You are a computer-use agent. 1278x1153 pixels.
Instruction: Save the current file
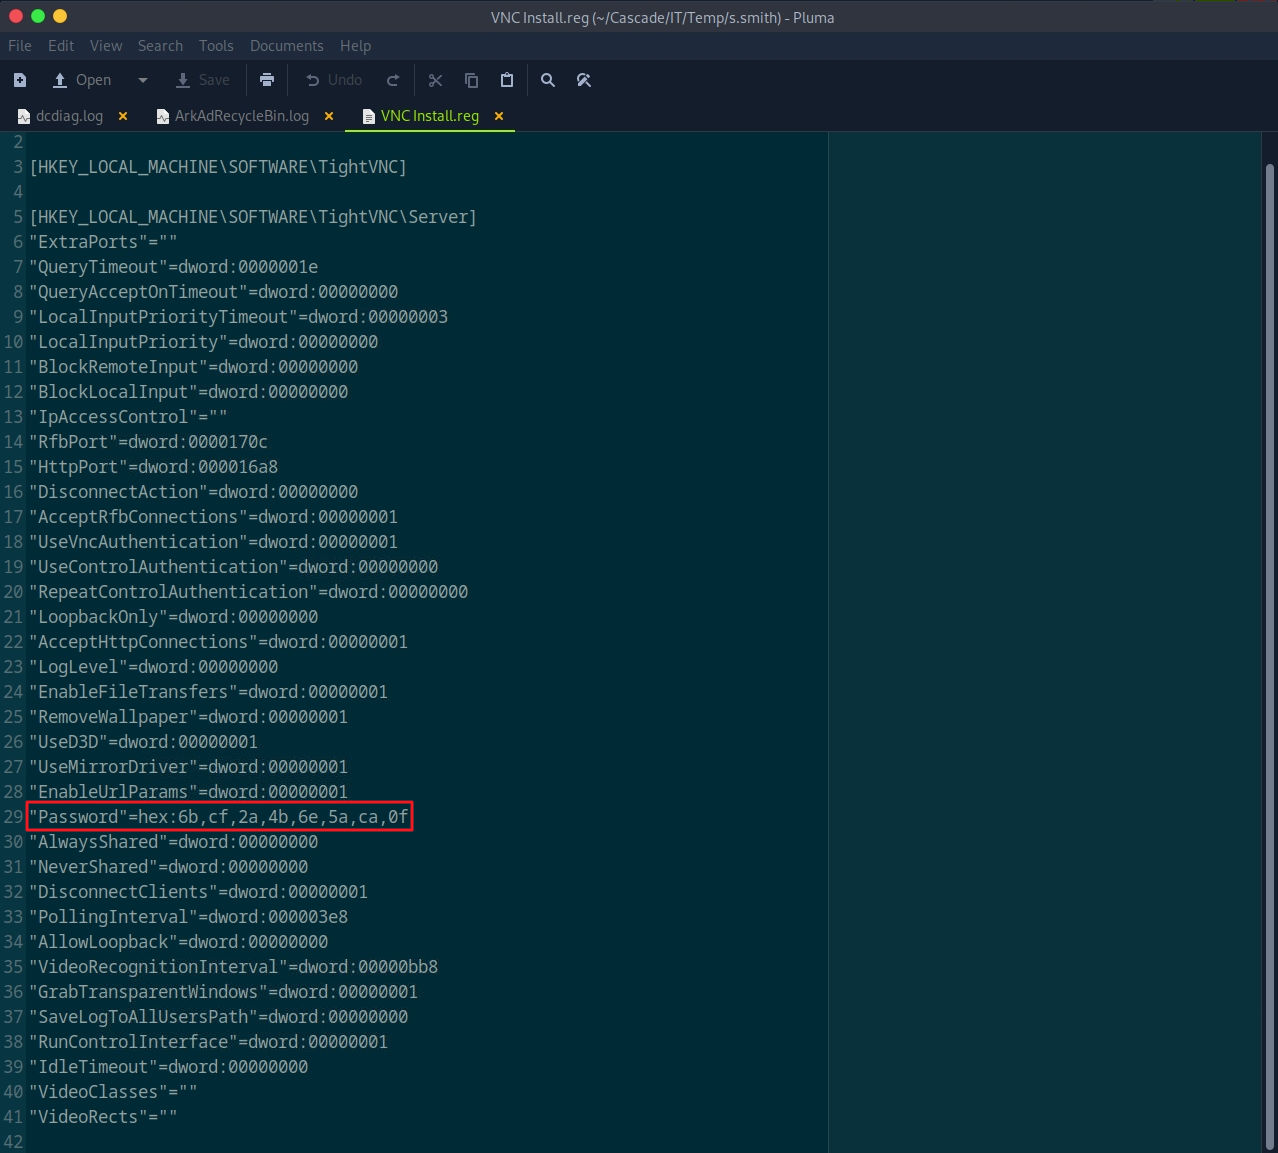point(203,80)
